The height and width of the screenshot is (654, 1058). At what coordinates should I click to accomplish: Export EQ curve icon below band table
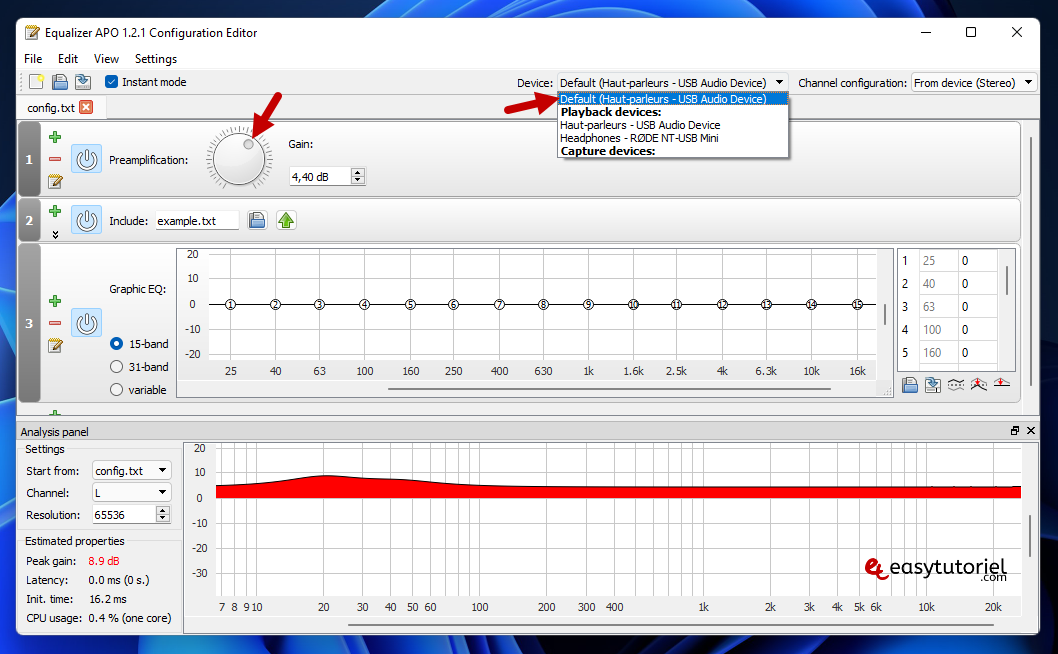click(932, 385)
